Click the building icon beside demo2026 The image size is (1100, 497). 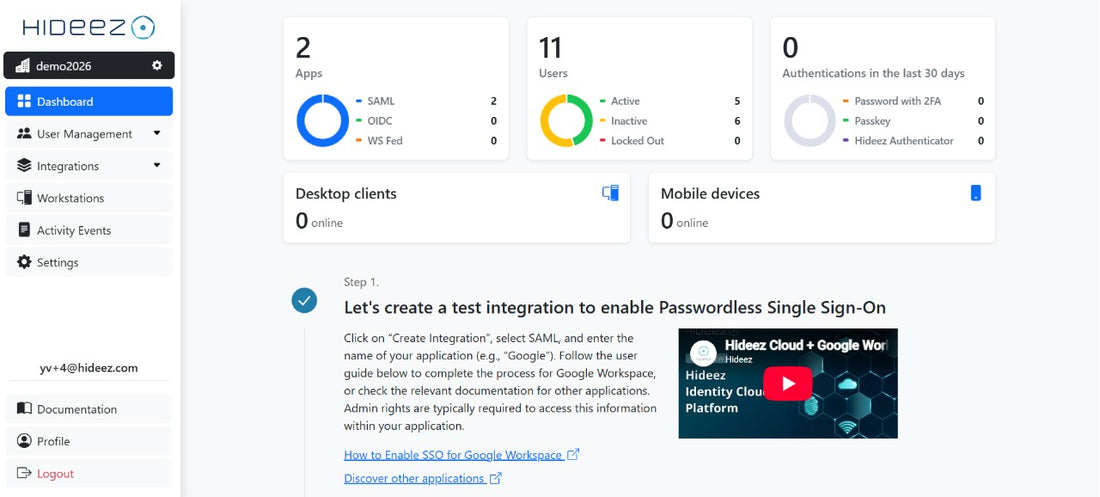click(x=23, y=66)
